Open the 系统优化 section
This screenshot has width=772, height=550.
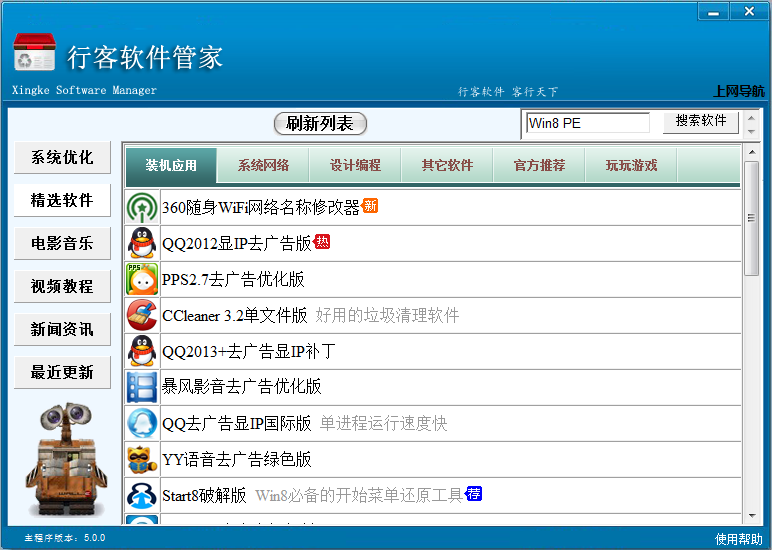(62, 158)
